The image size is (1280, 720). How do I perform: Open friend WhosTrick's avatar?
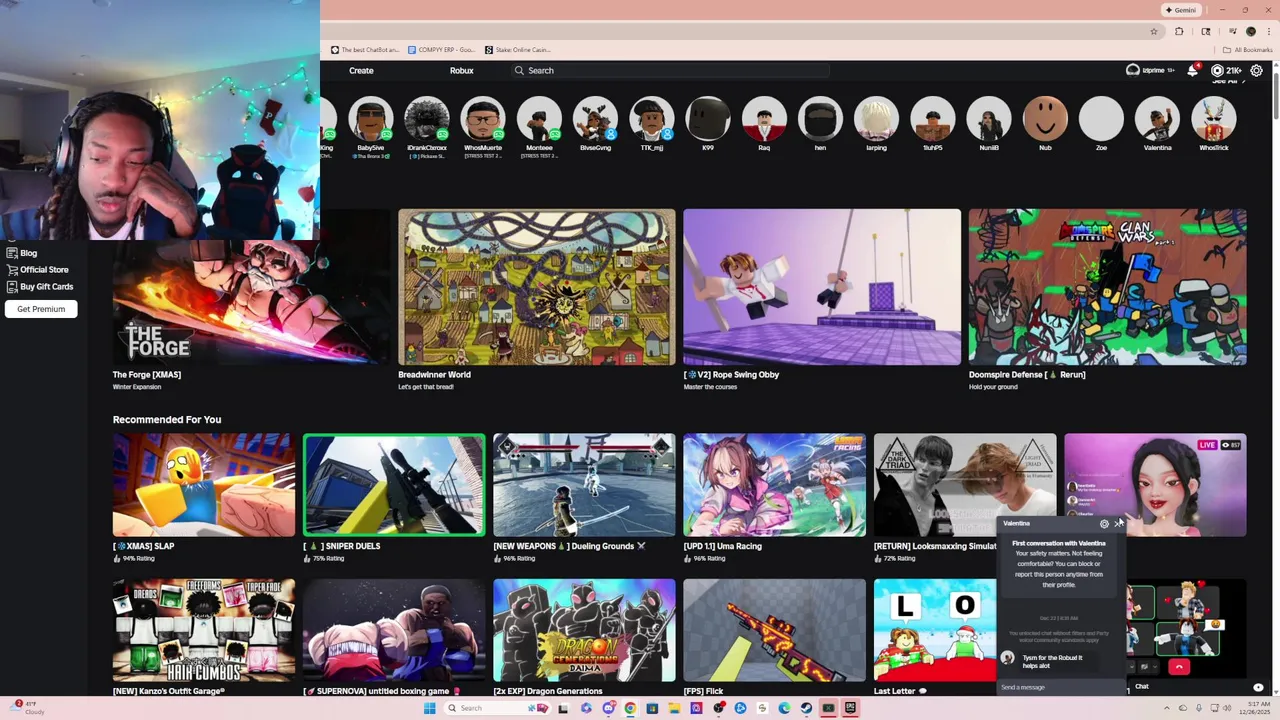click(1214, 118)
